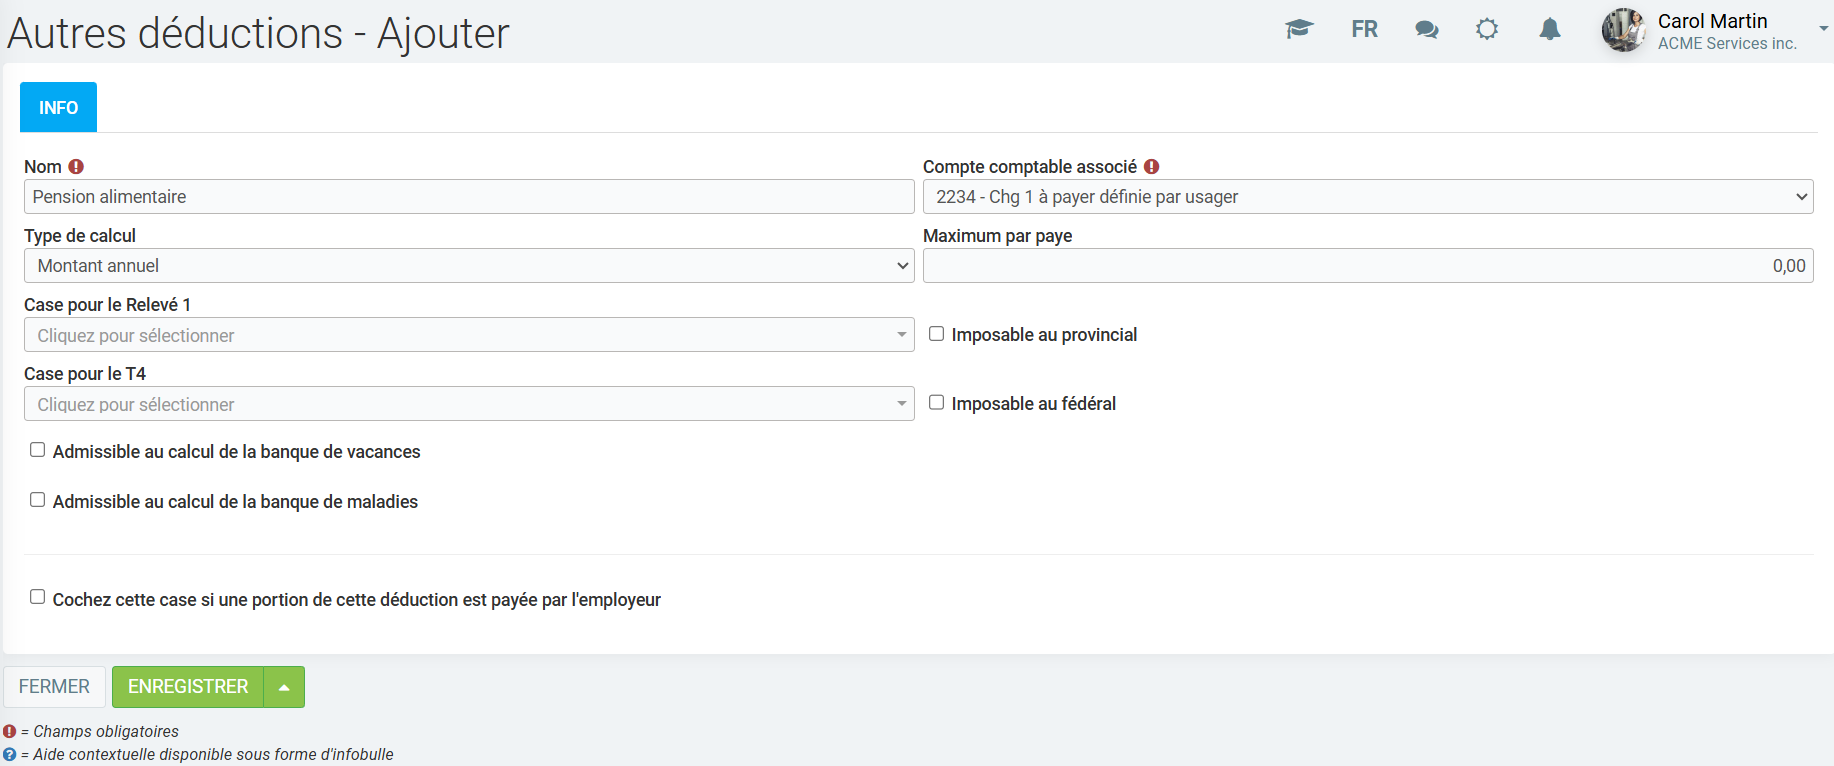This screenshot has width=1834, height=766.
Task: Check the employer-paid portion checkbox
Action: point(38,598)
